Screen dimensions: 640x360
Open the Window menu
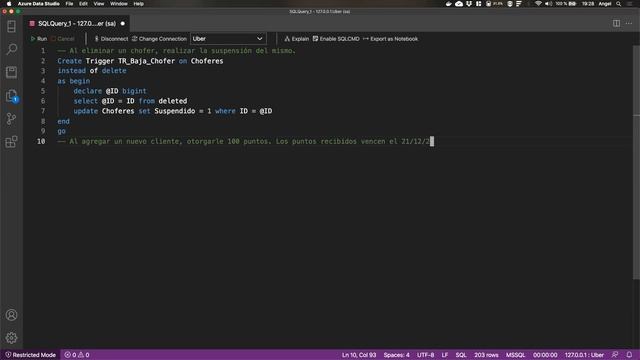click(x=119, y=4)
